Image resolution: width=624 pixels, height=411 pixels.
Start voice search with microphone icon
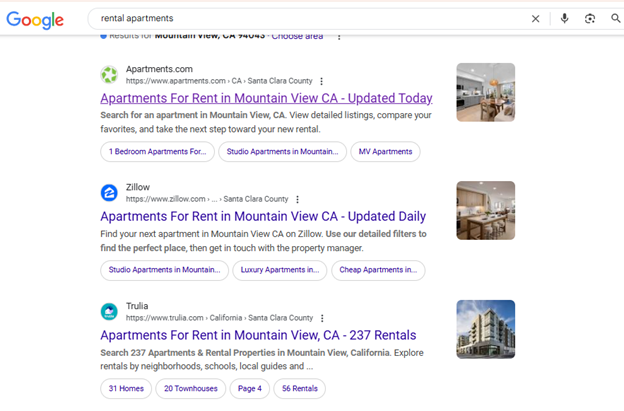[x=564, y=18]
